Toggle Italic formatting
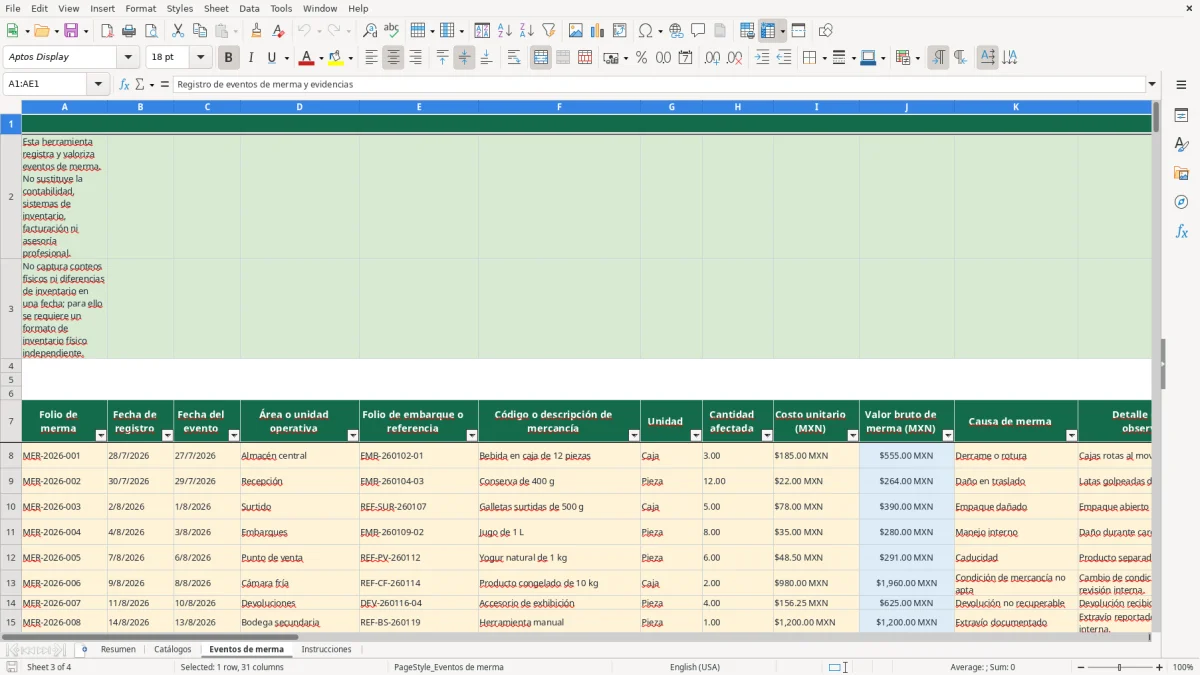This screenshot has width=1200, height=675. (251, 58)
